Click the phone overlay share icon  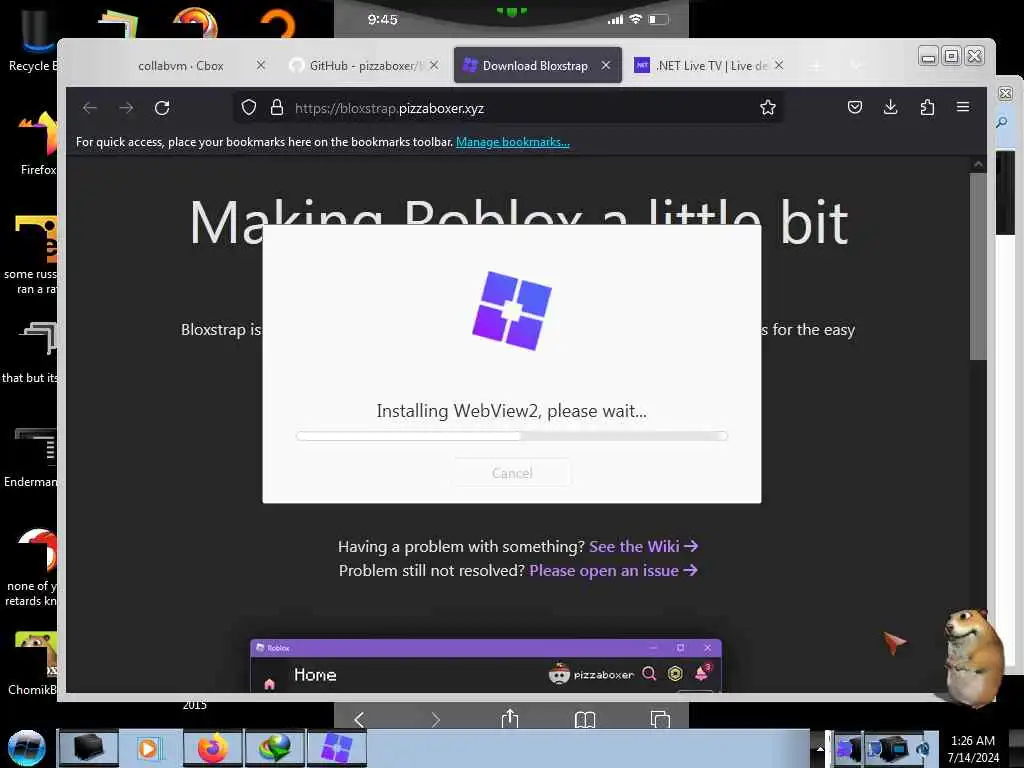coord(509,719)
